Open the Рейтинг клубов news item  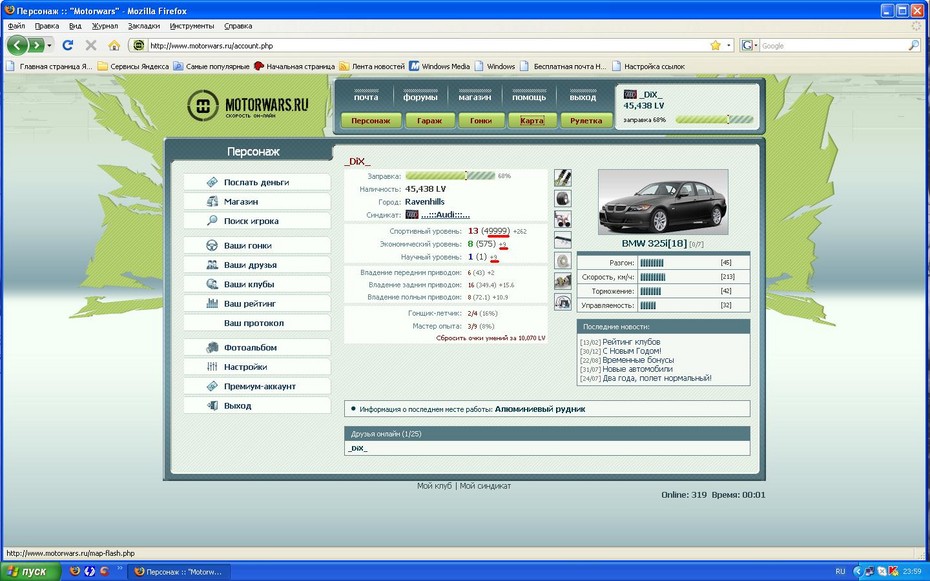coord(631,342)
